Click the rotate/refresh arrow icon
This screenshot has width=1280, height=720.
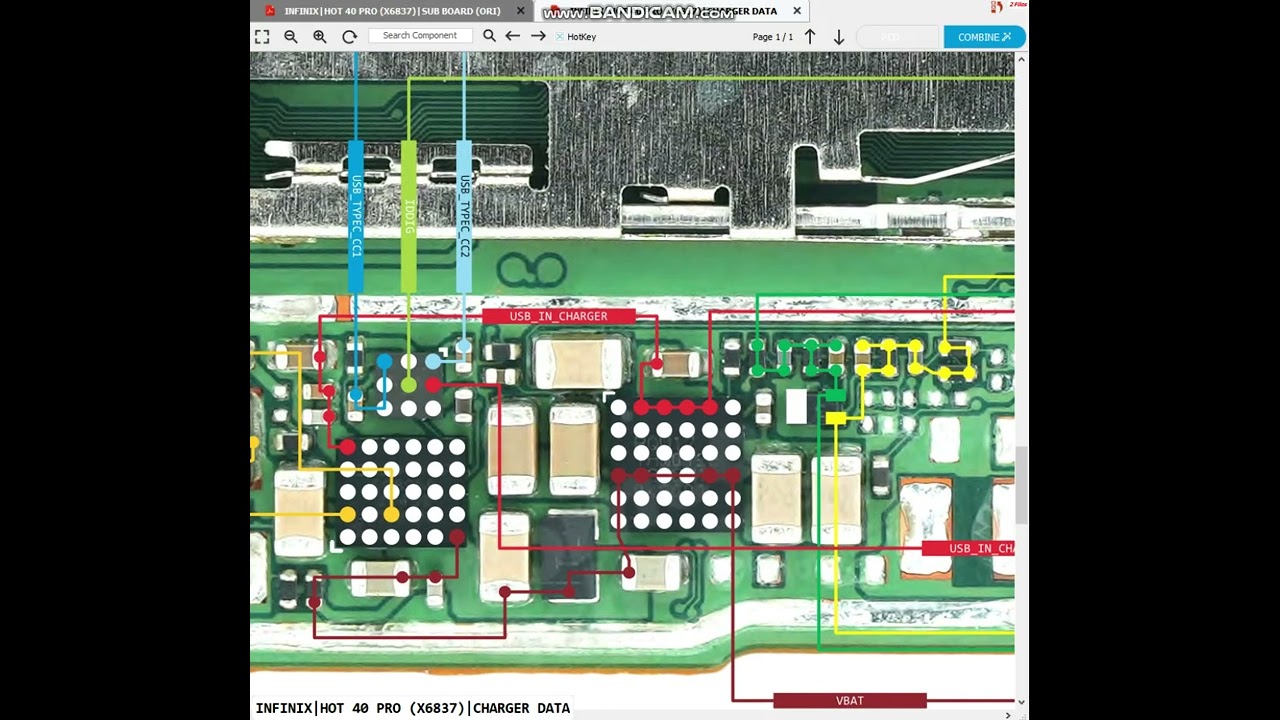(349, 36)
